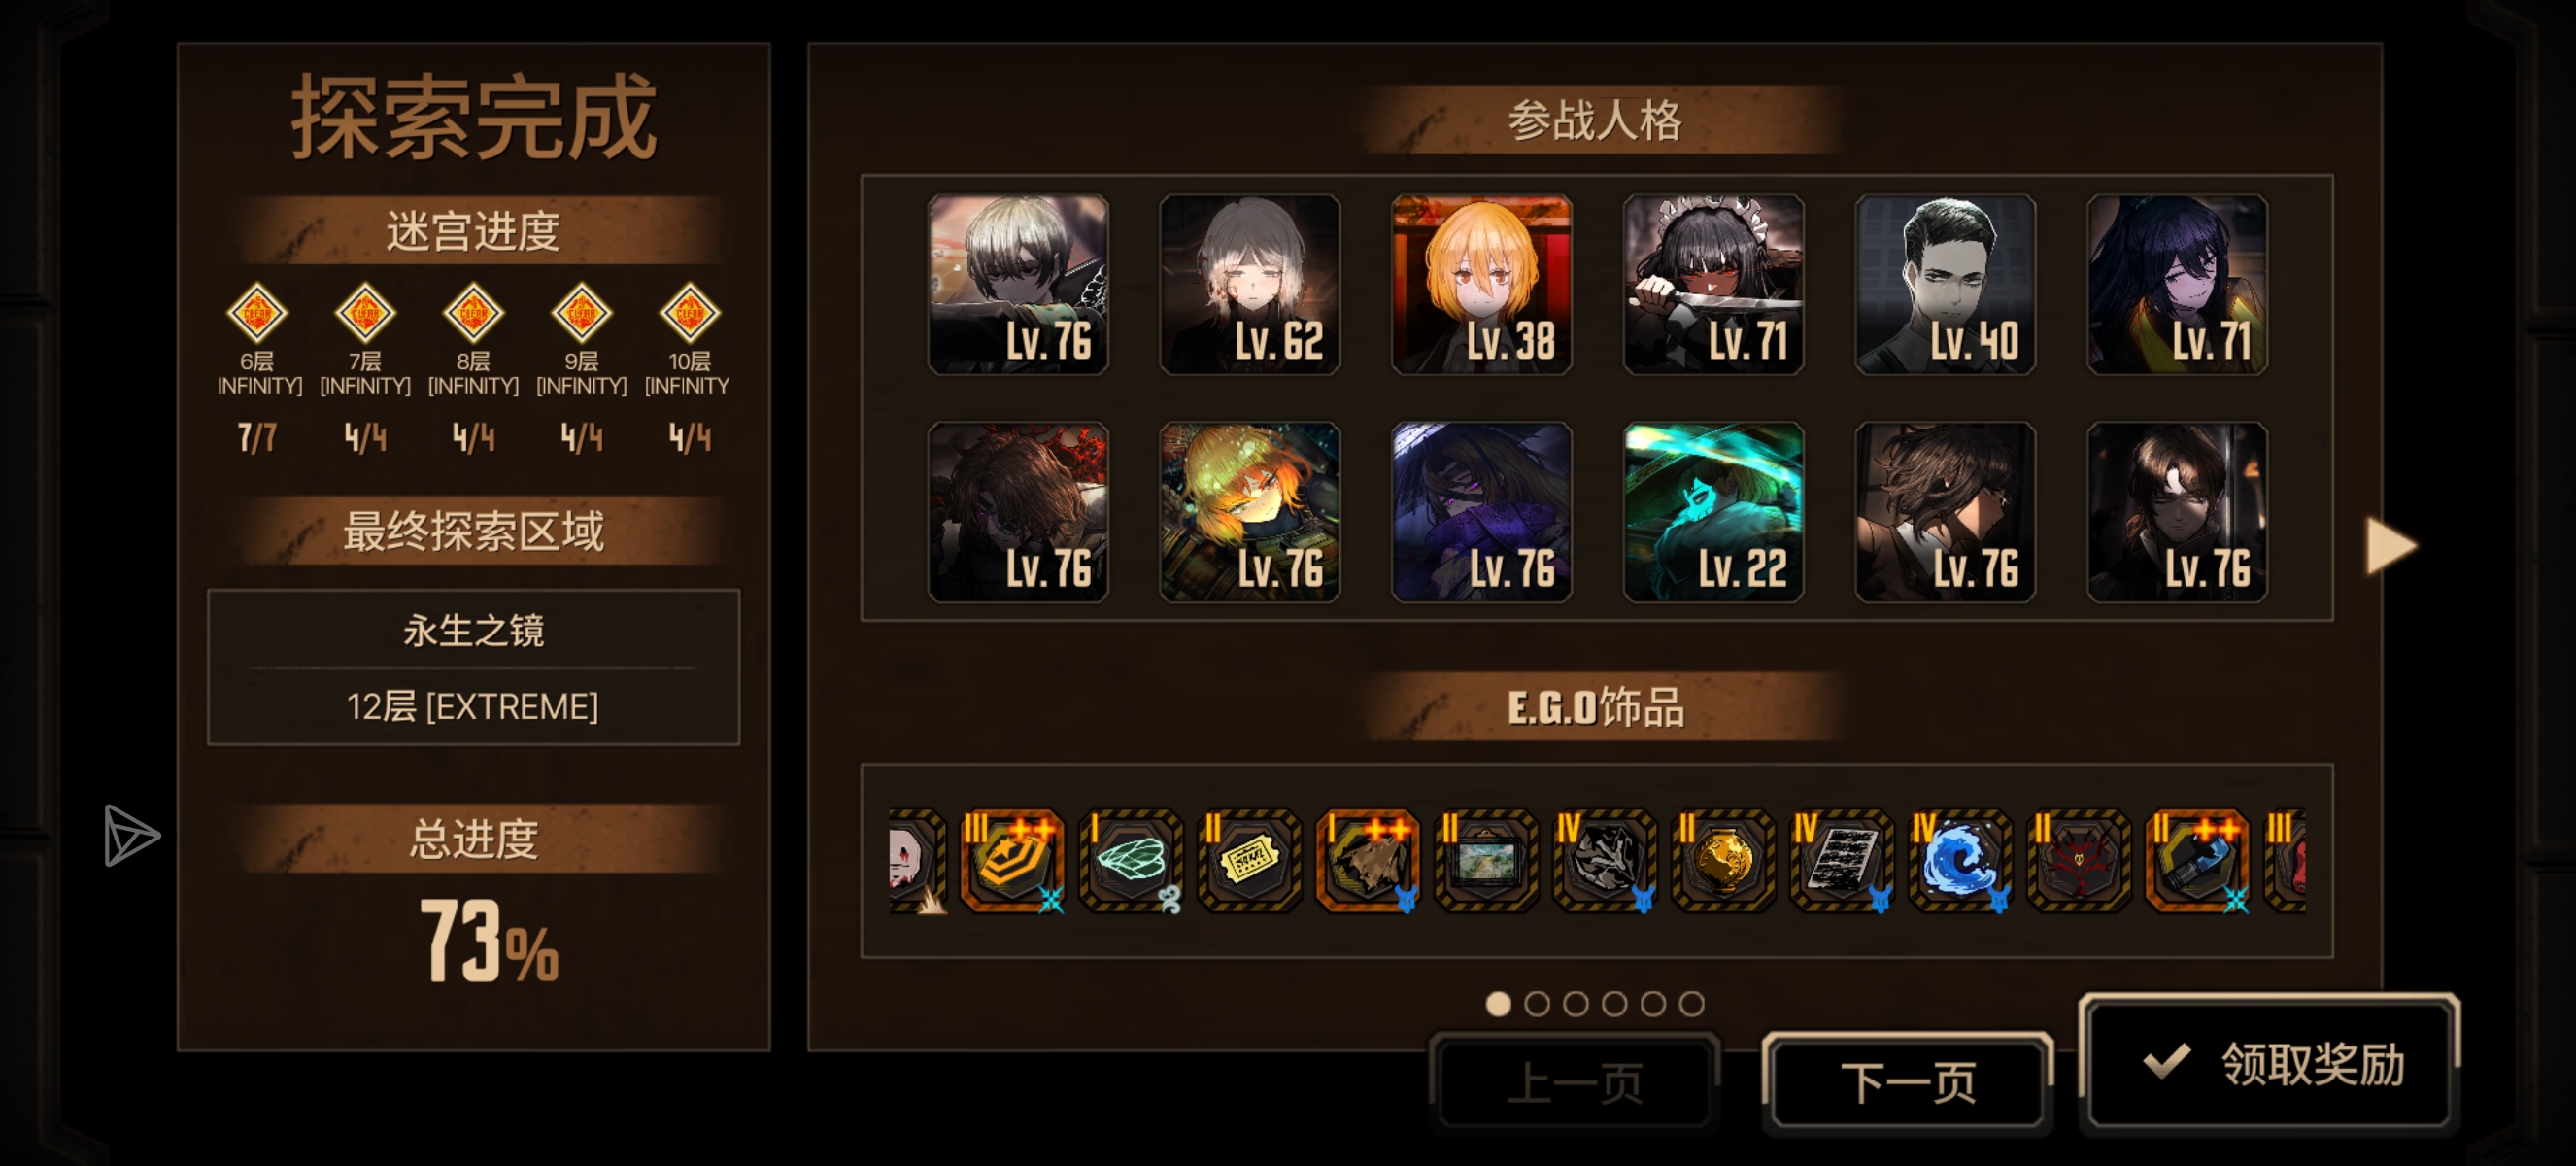Choose the landscape painting E.G.O gift
The width and height of the screenshot is (2576, 1166).
tap(1485, 861)
